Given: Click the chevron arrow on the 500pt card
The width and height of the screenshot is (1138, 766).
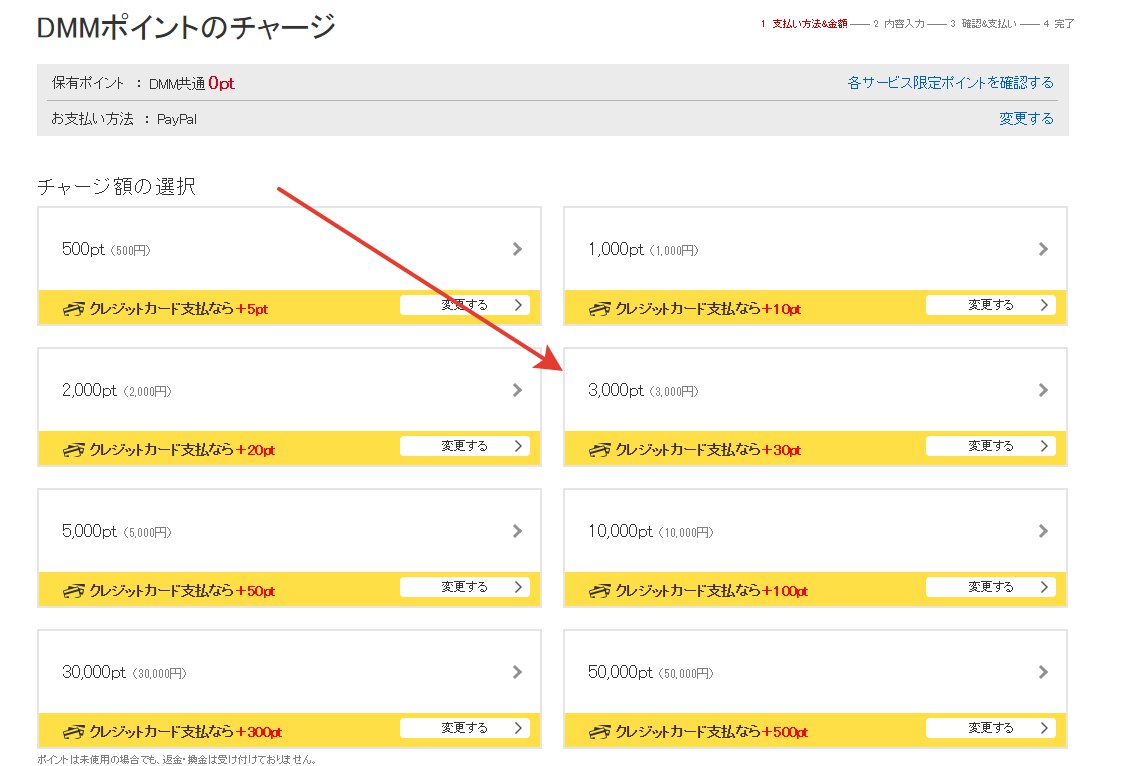Looking at the screenshot, I should [517, 249].
